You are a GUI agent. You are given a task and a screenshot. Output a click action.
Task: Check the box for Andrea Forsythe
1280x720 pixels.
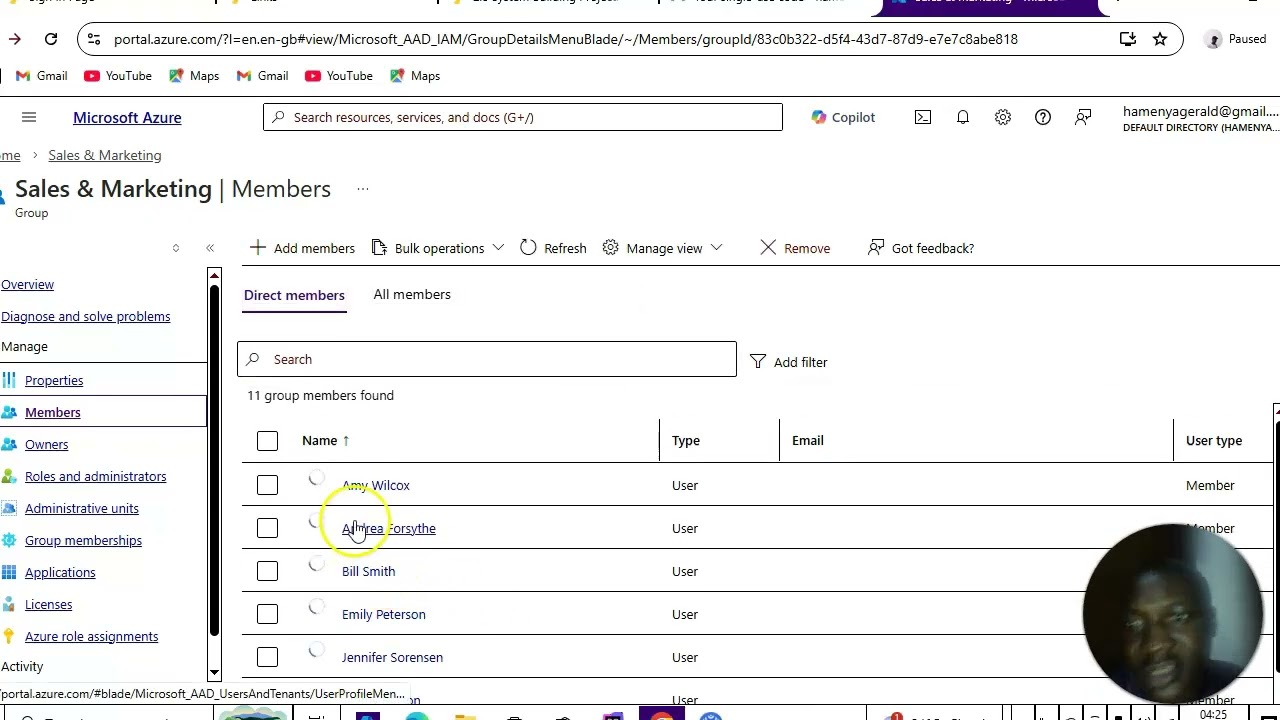[x=267, y=528]
